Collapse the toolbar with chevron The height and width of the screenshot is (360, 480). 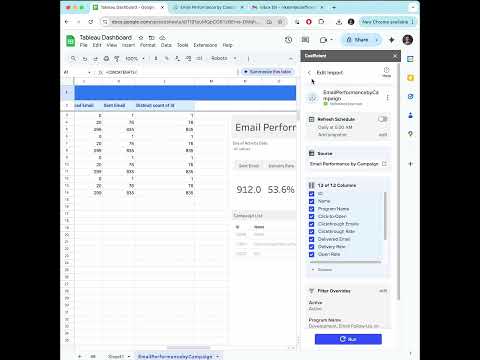[291, 58]
